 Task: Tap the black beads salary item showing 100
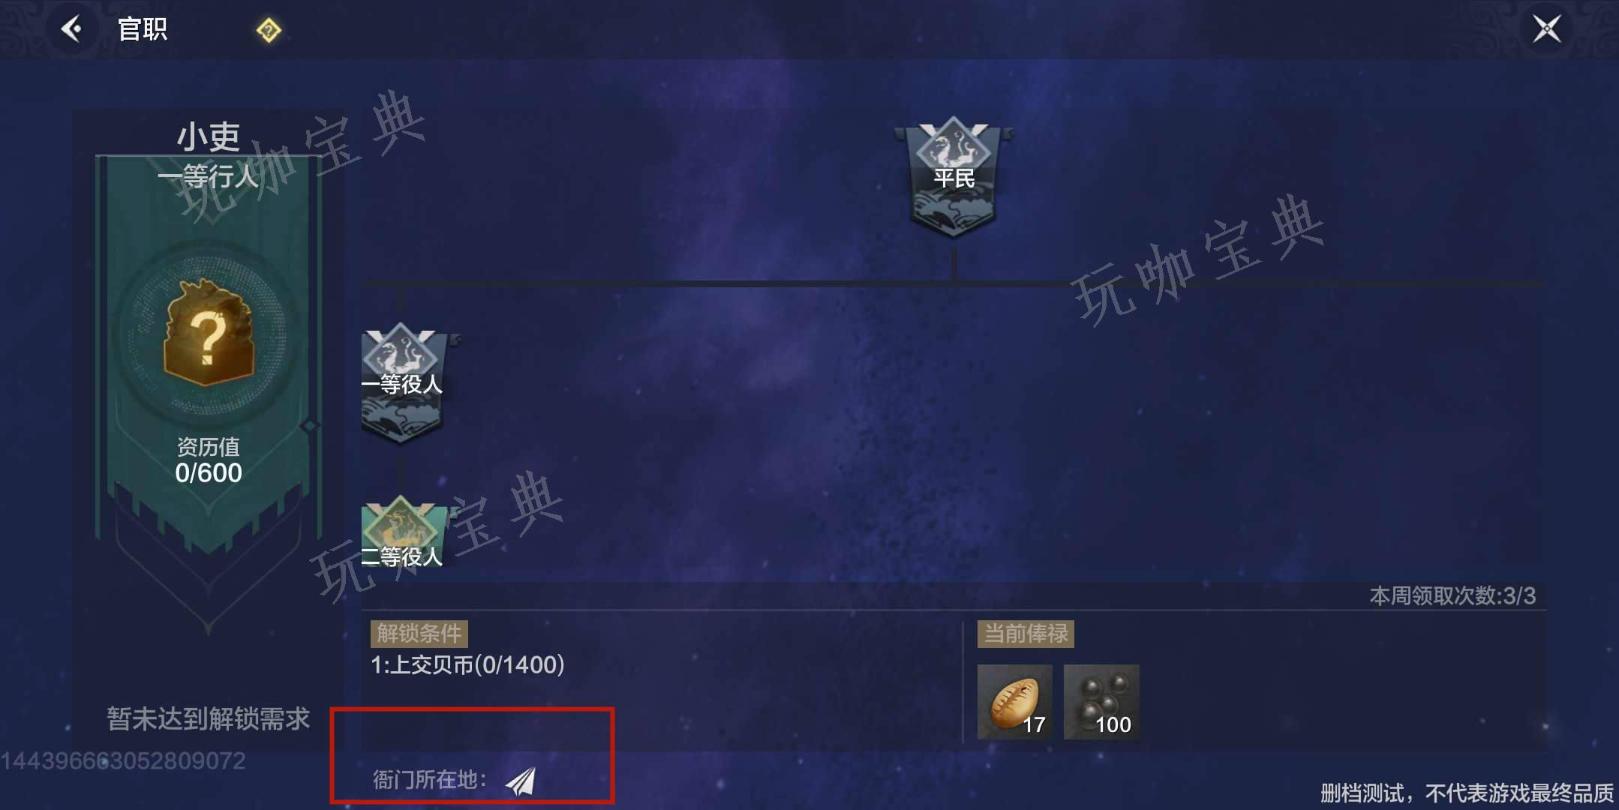pos(1101,702)
